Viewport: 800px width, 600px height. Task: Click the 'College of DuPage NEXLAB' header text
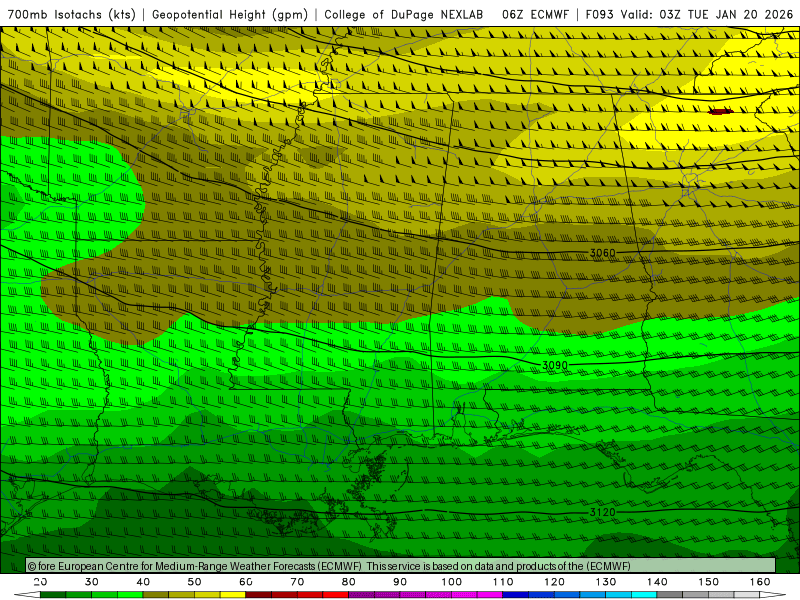click(x=404, y=14)
